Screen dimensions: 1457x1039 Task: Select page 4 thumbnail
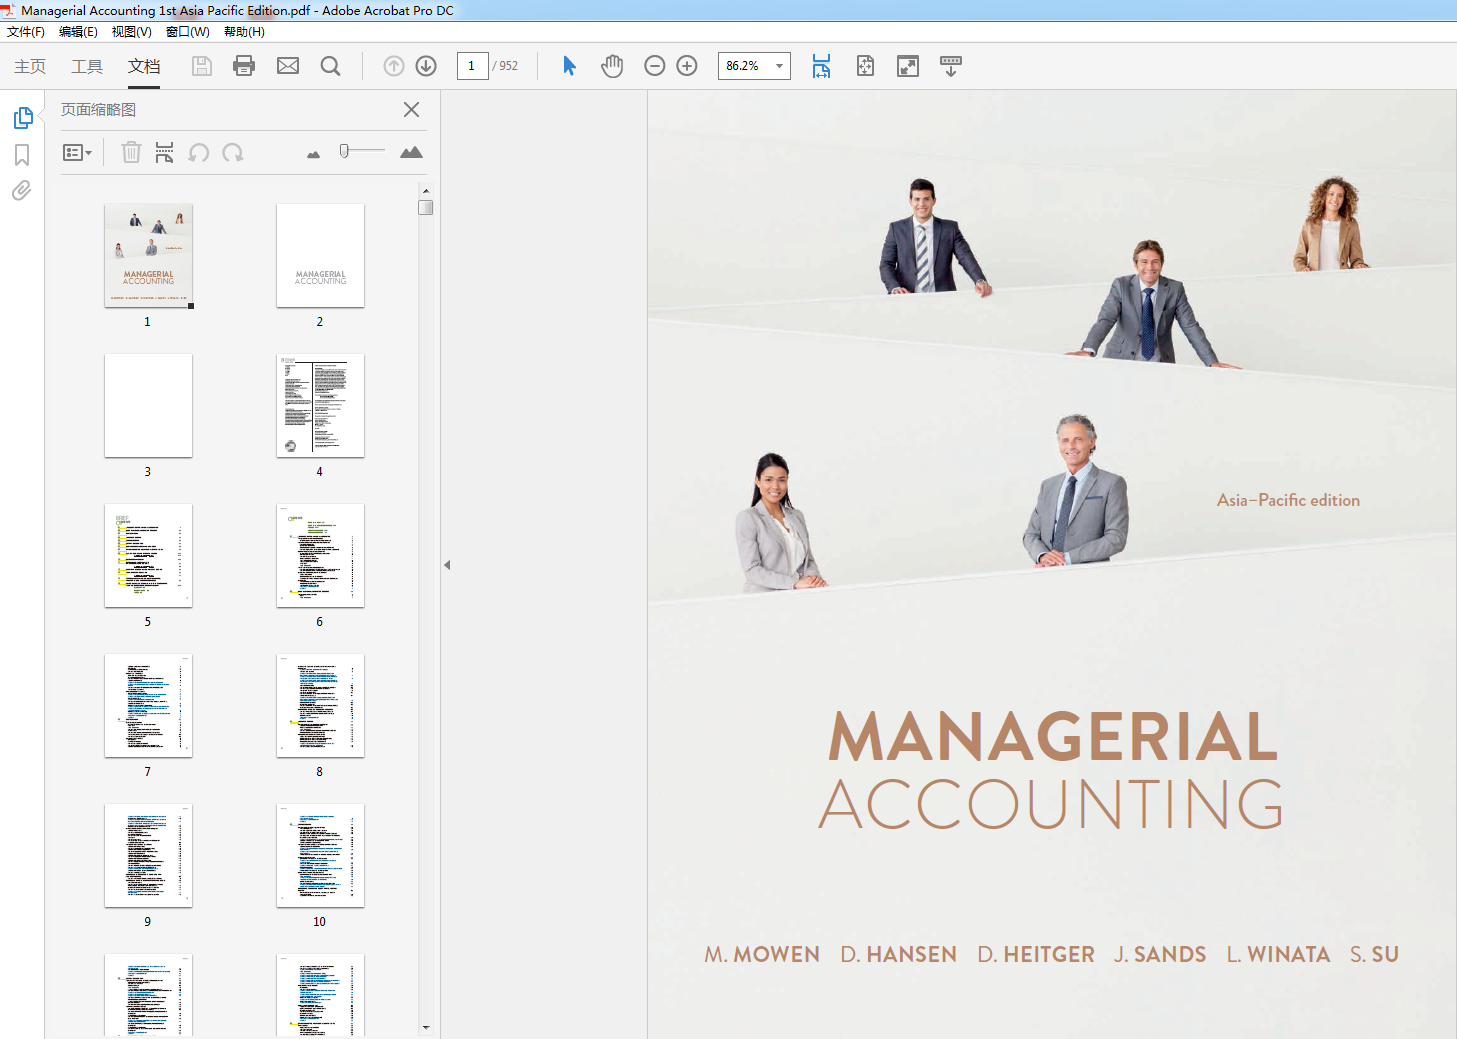320,406
